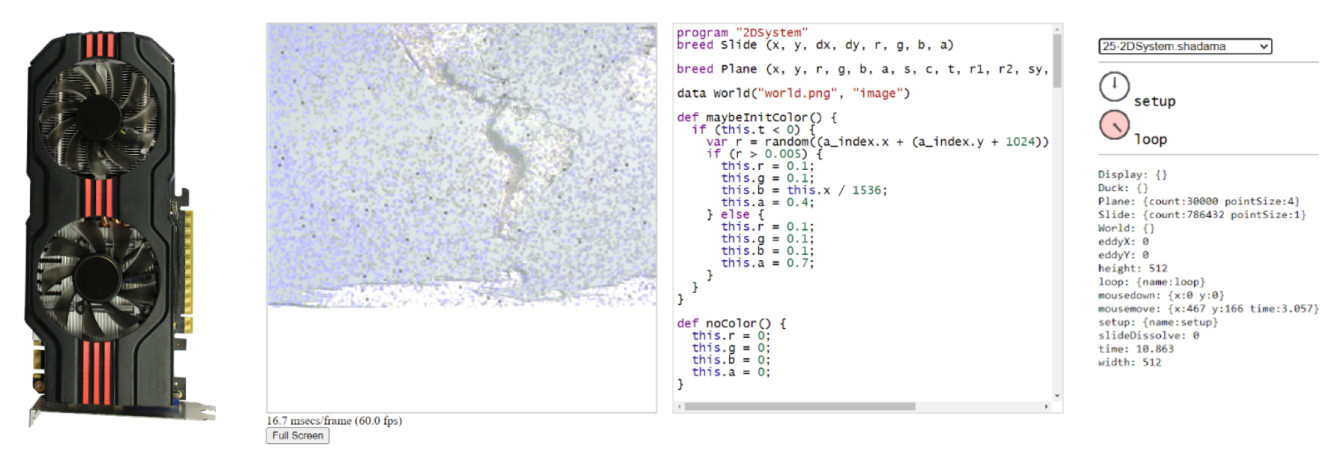Place cursor on the program "2DSystem" line
Viewport: 1328px width, 458px height.
741,33
